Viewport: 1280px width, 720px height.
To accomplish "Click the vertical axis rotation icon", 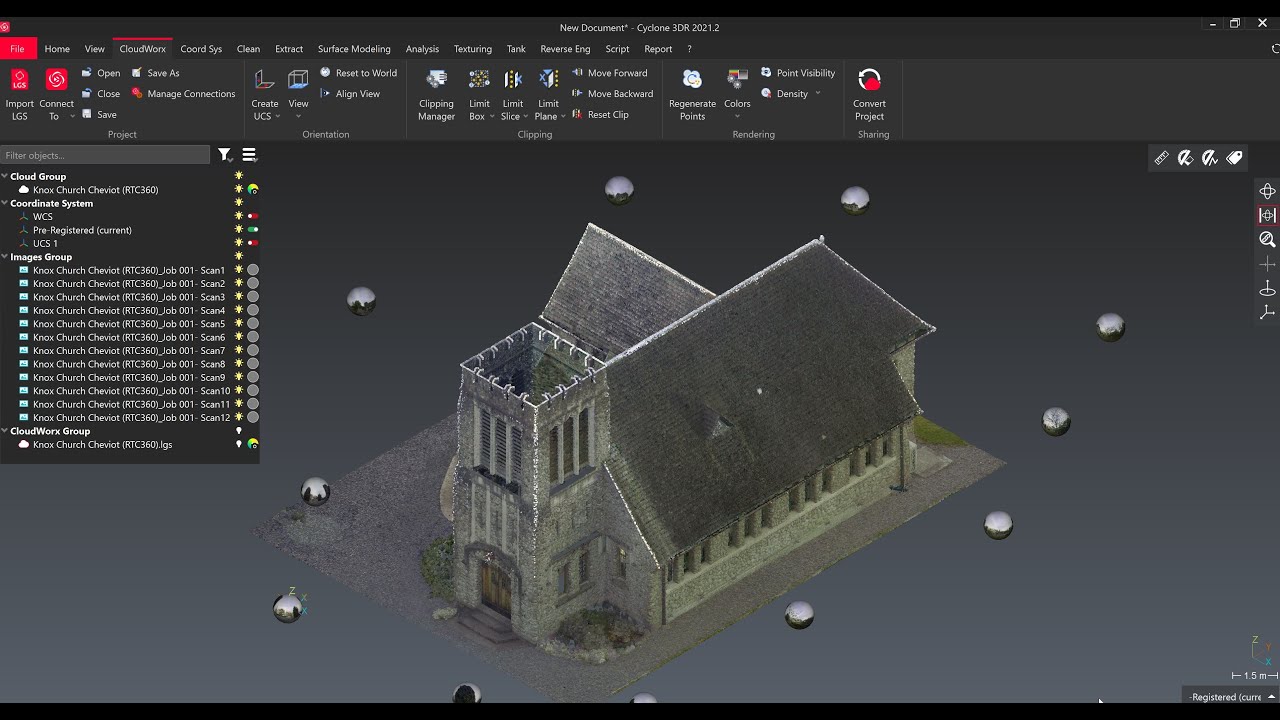I will (1267, 289).
